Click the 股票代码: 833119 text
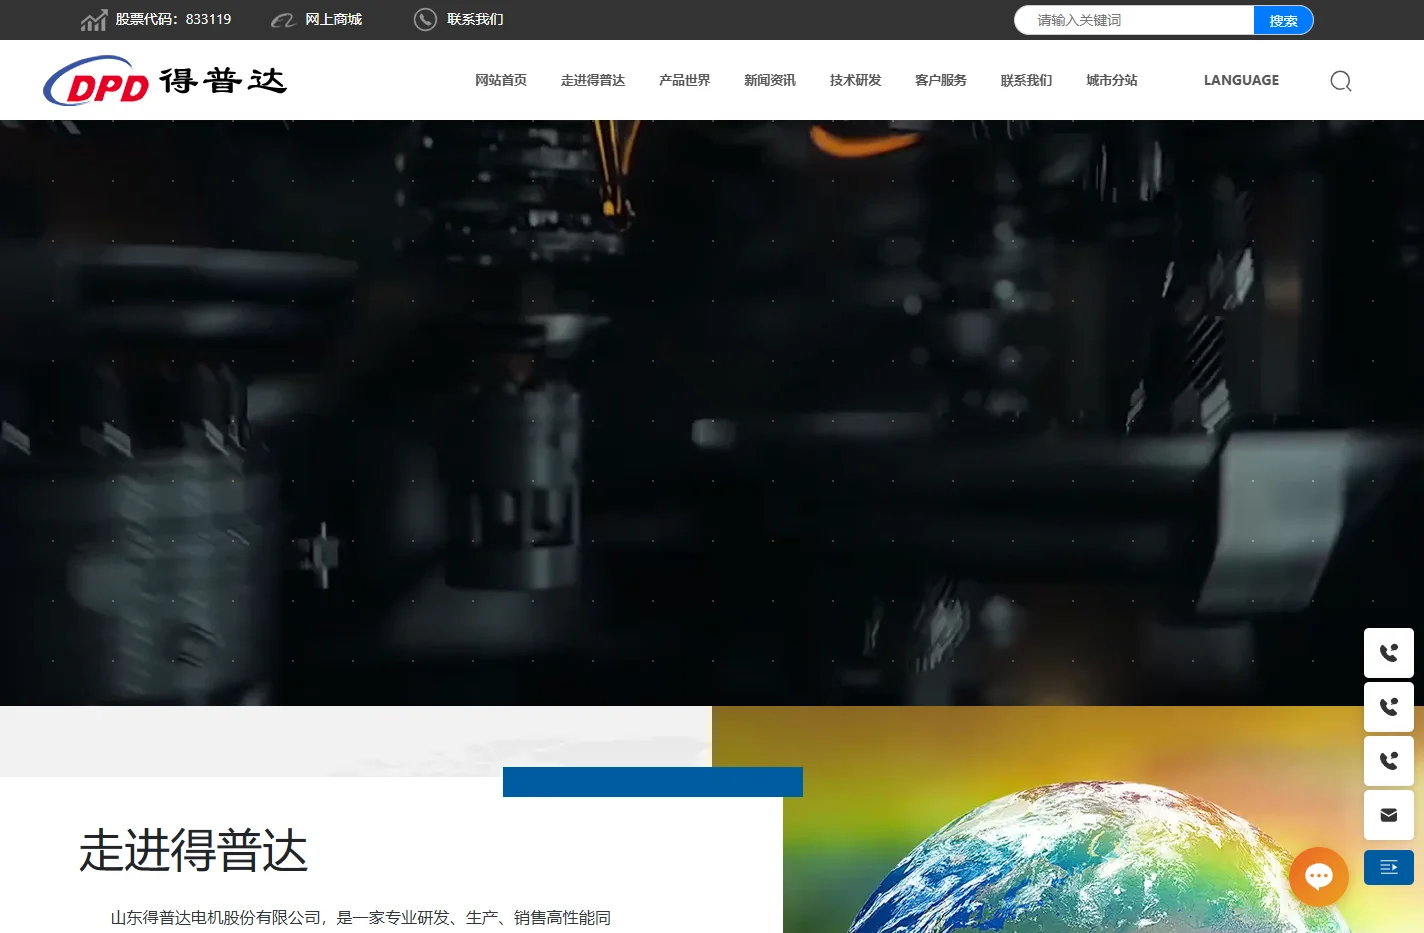This screenshot has width=1424, height=933. [173, 19]
